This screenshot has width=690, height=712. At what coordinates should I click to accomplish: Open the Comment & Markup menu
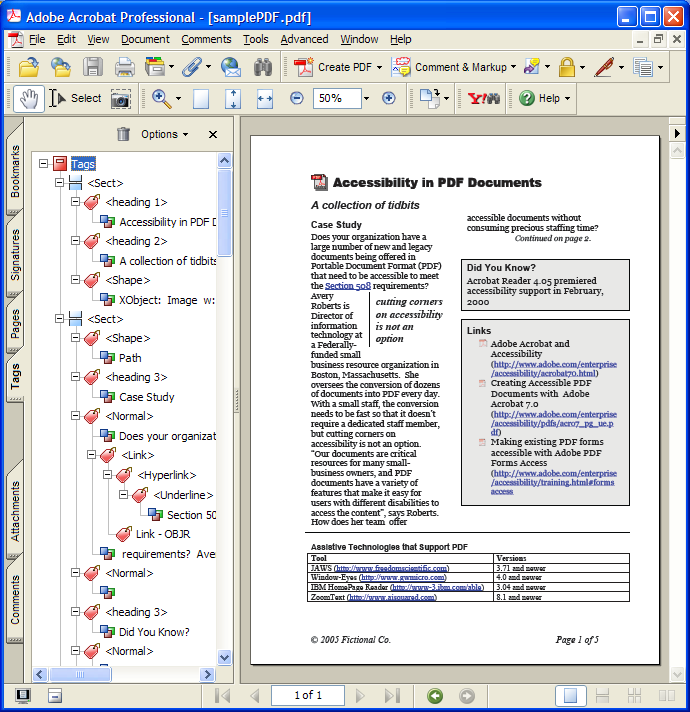pos(454,67)
